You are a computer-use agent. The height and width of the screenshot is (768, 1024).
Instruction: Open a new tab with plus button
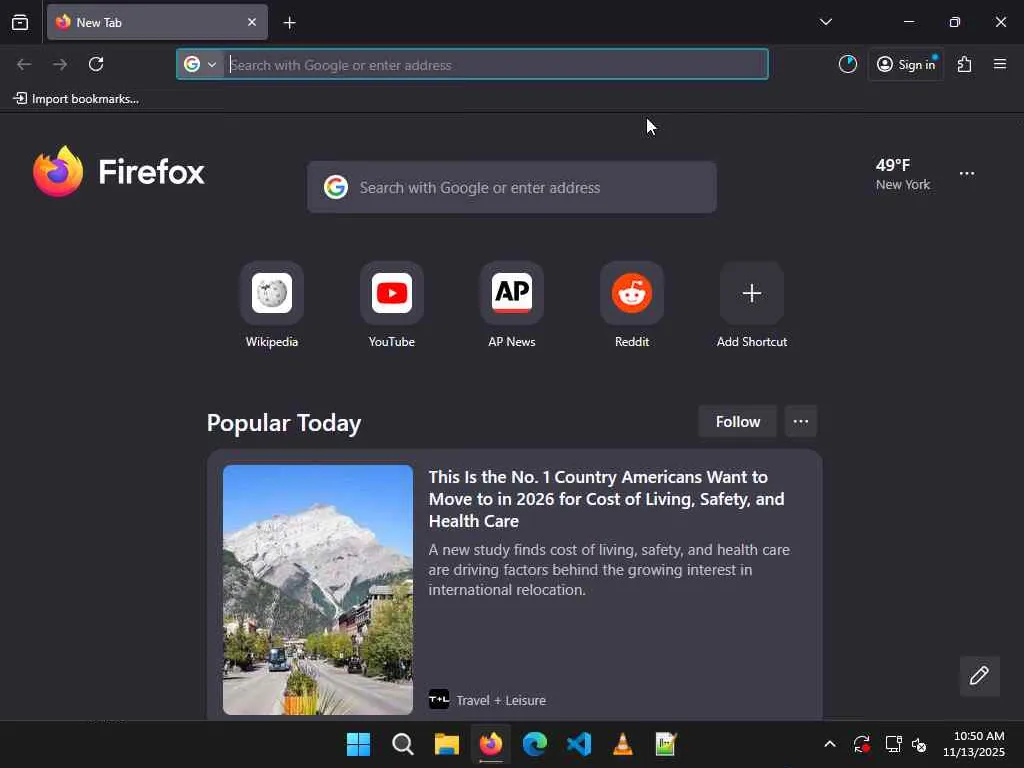(289, 23)
